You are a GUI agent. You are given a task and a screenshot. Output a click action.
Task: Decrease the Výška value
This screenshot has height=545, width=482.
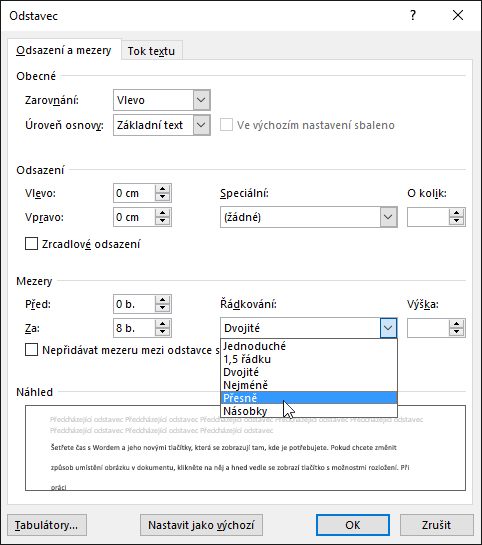pos(457,332)
